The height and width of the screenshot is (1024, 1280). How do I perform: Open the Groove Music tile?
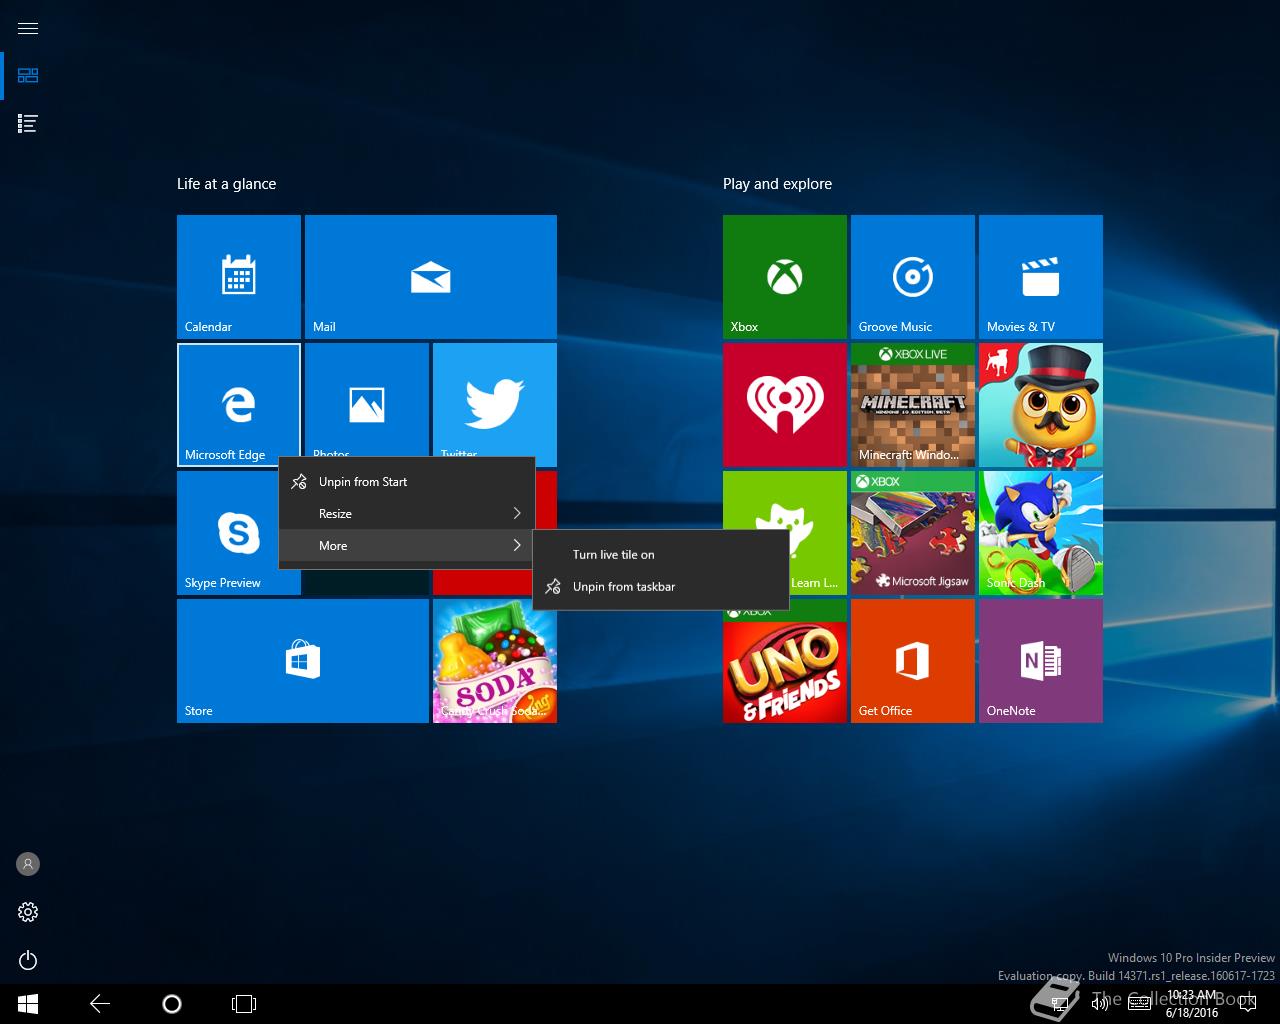click(x=913, y=277)
